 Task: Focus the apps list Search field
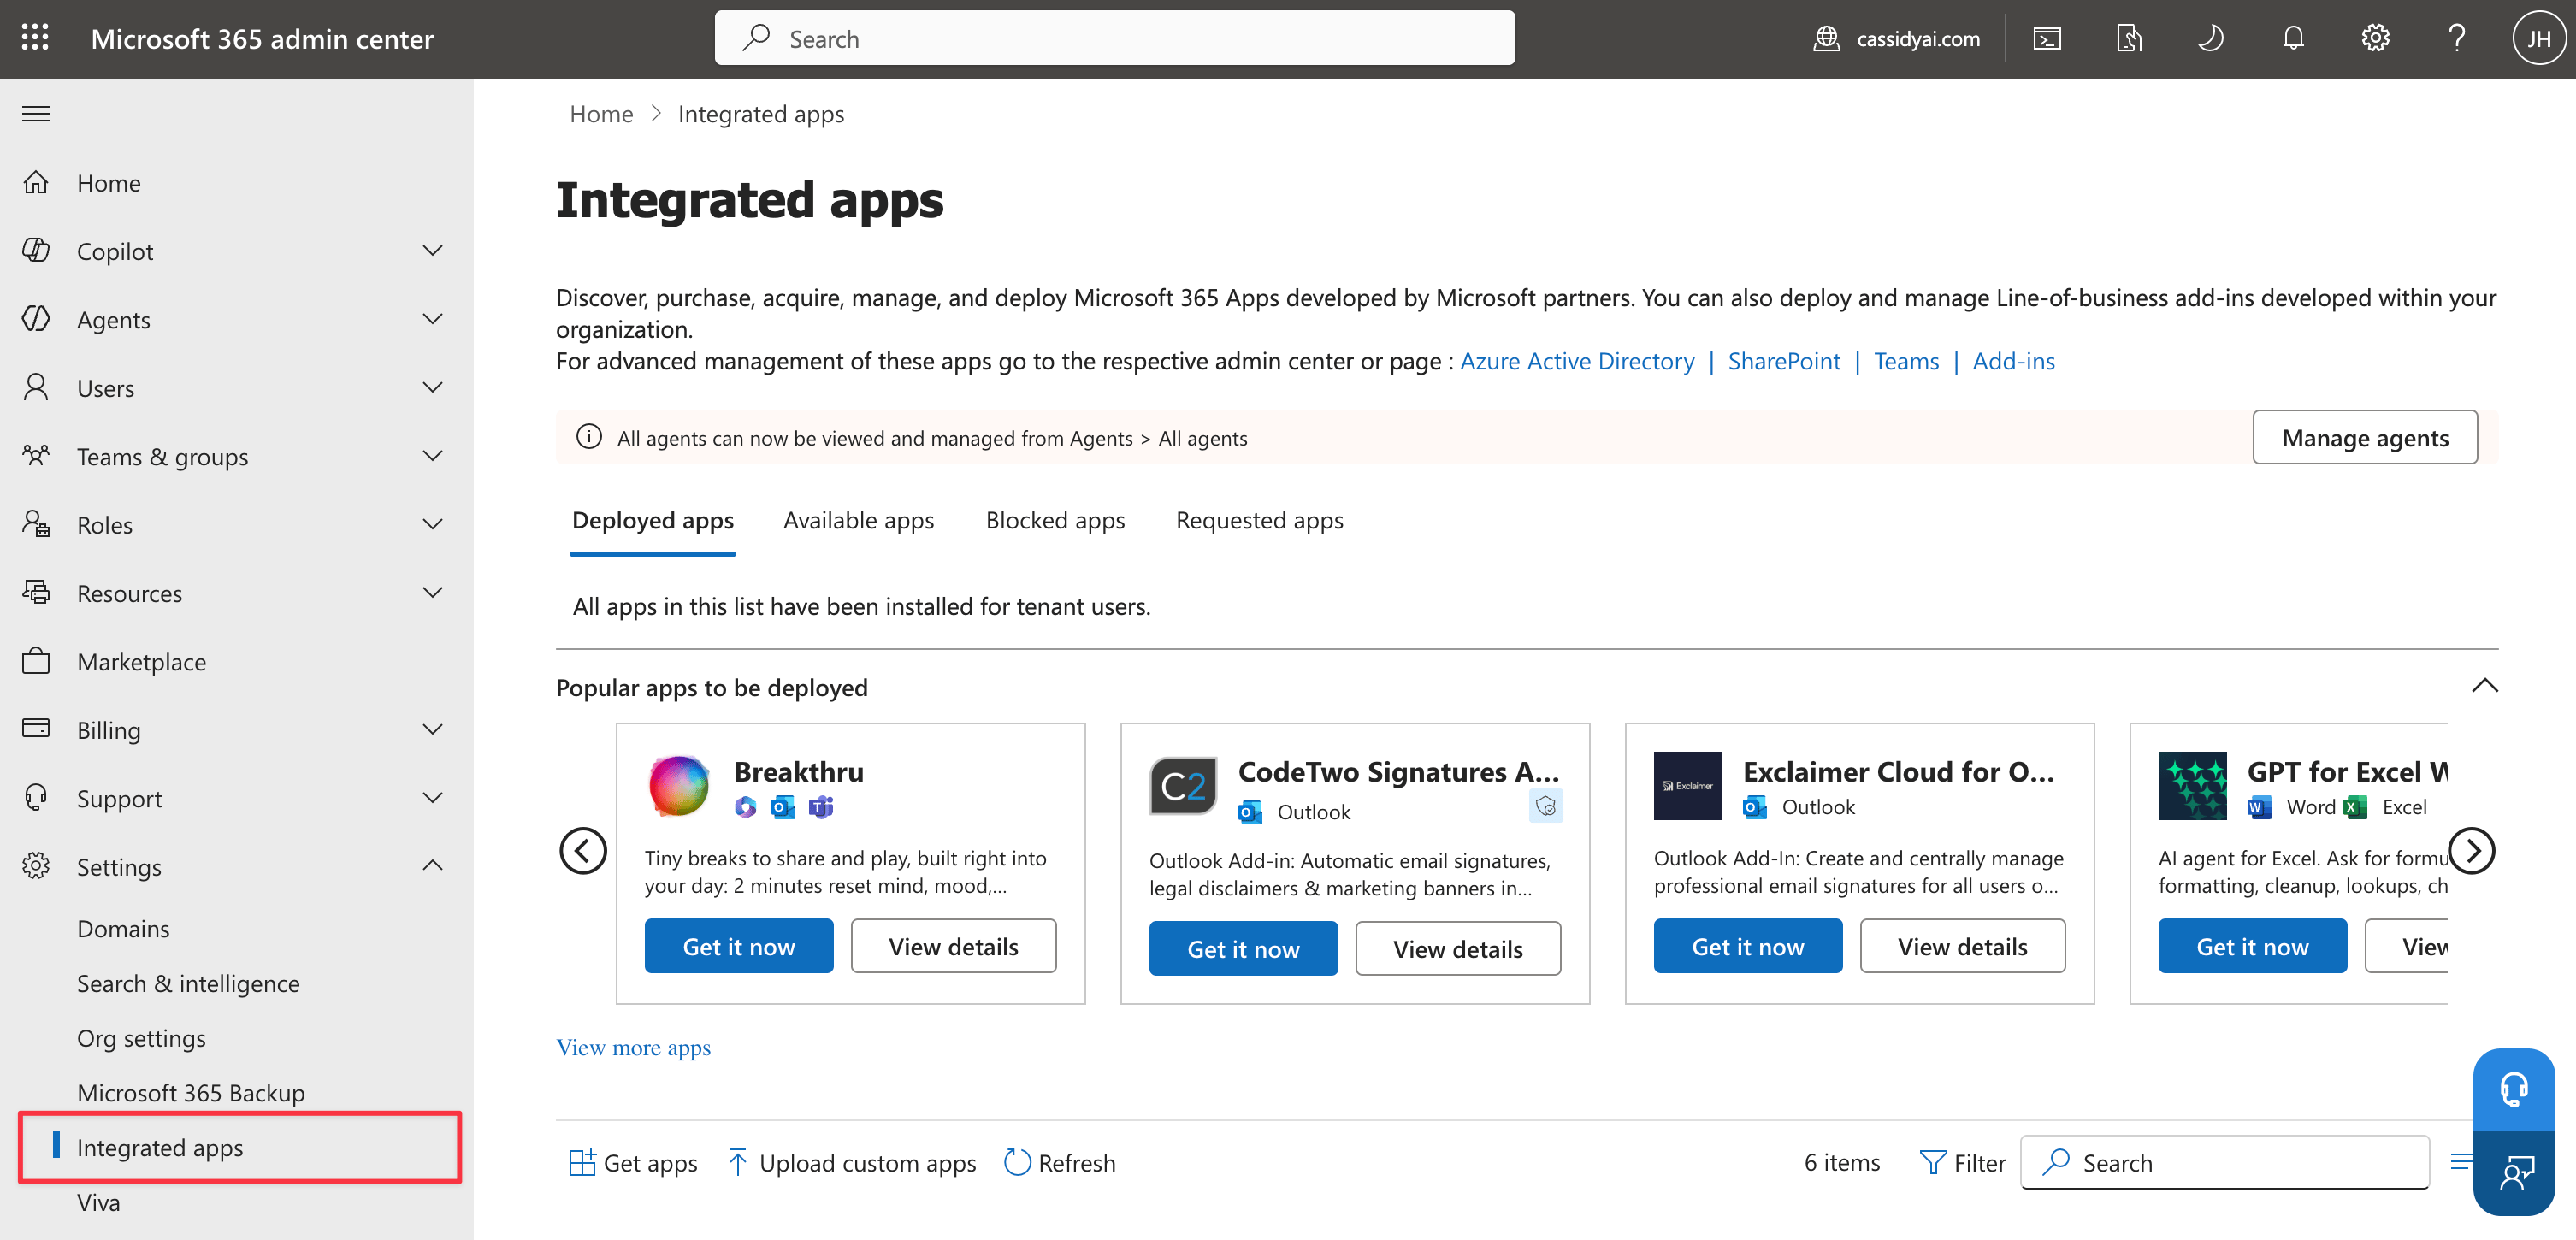[x=2224, y=1163]
